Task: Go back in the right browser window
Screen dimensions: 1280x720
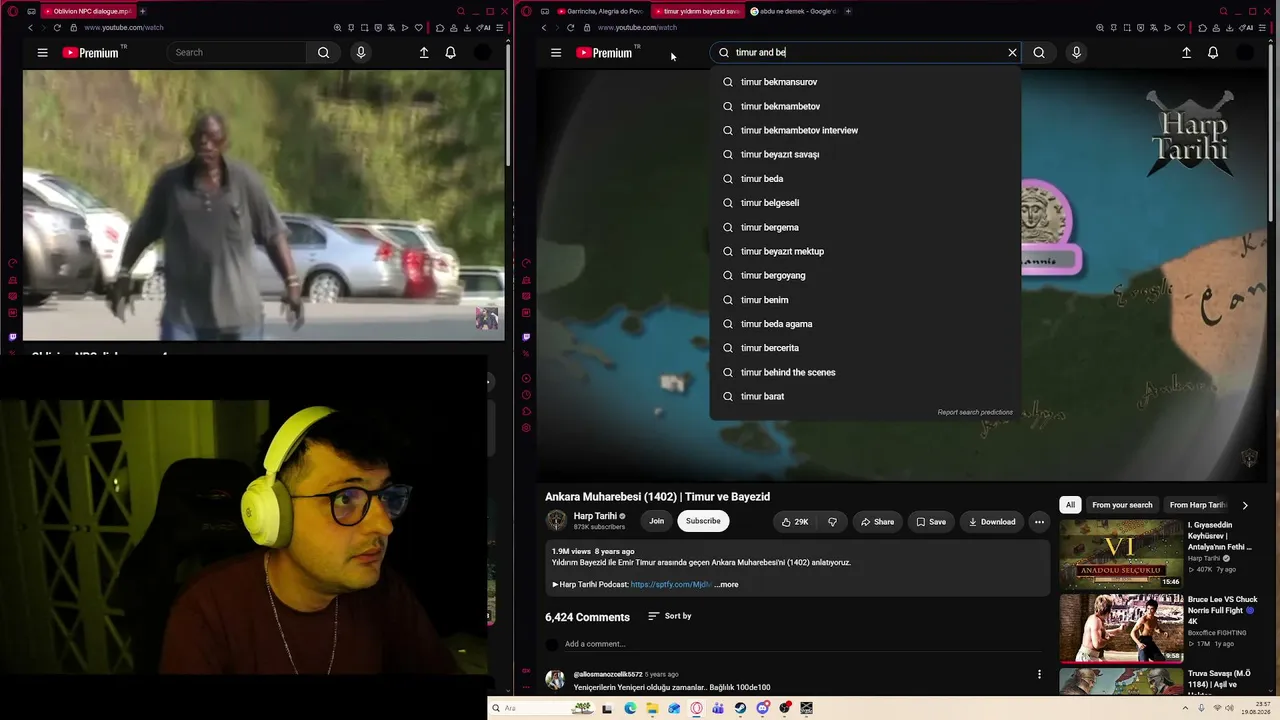Action: click(544, 28)
